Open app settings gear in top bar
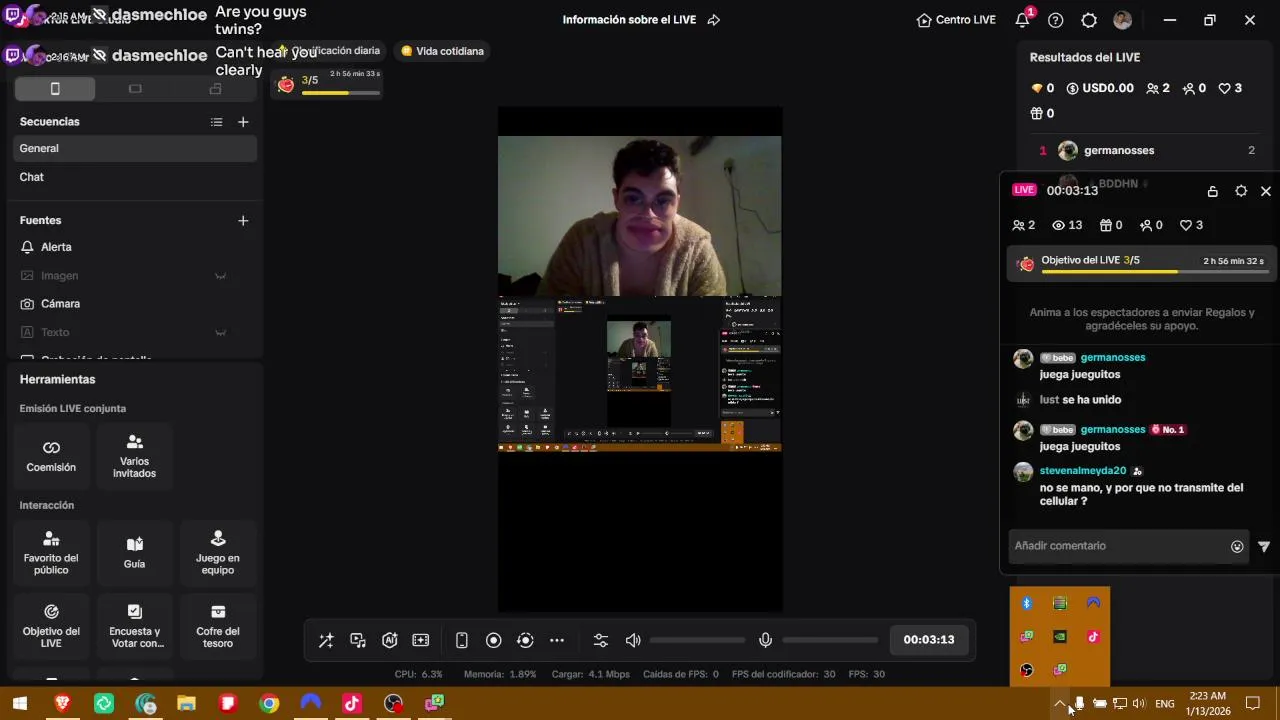1280x720 pixels. (x=1089, y=20)
